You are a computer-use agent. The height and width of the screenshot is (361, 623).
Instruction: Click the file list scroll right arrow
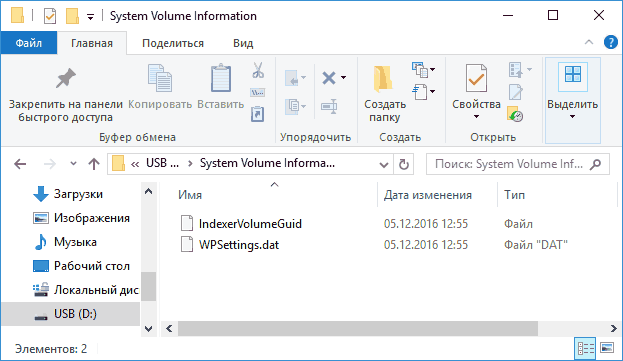pyautogui.click(x=613, y=328)
